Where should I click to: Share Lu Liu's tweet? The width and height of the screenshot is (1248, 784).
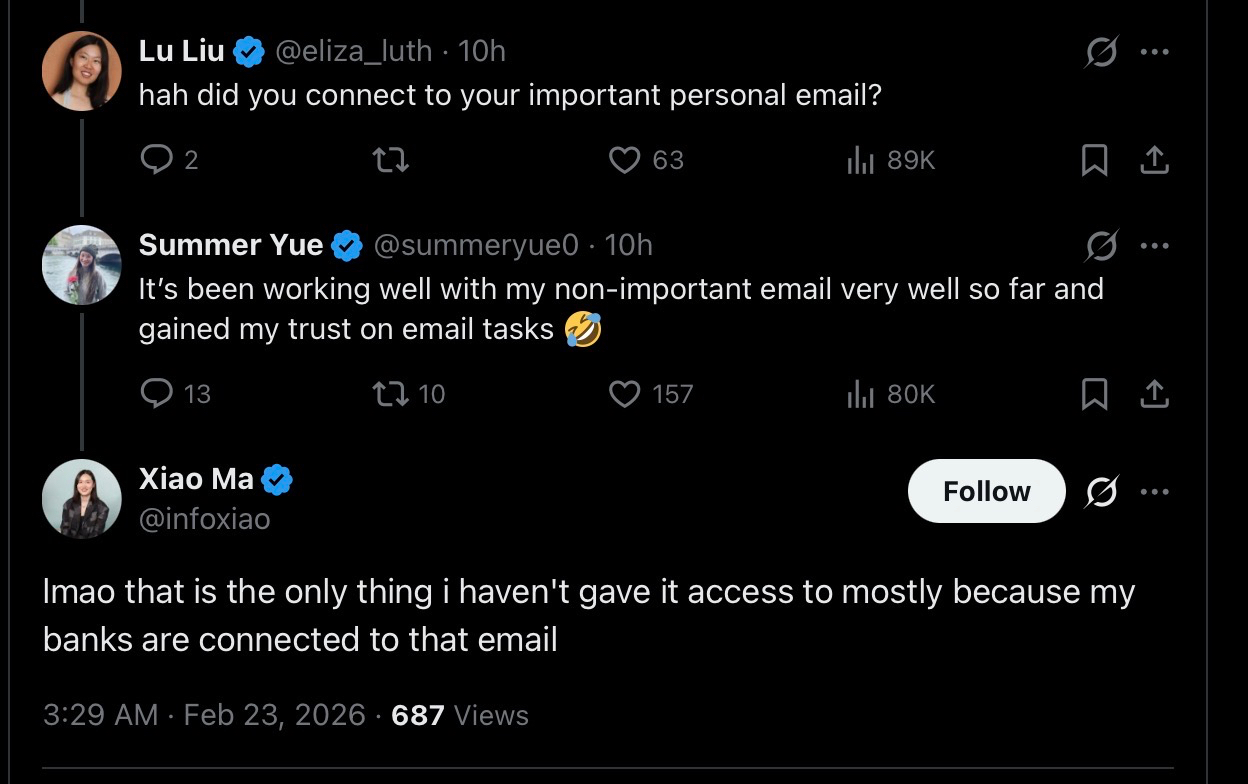click(1154, 160)
